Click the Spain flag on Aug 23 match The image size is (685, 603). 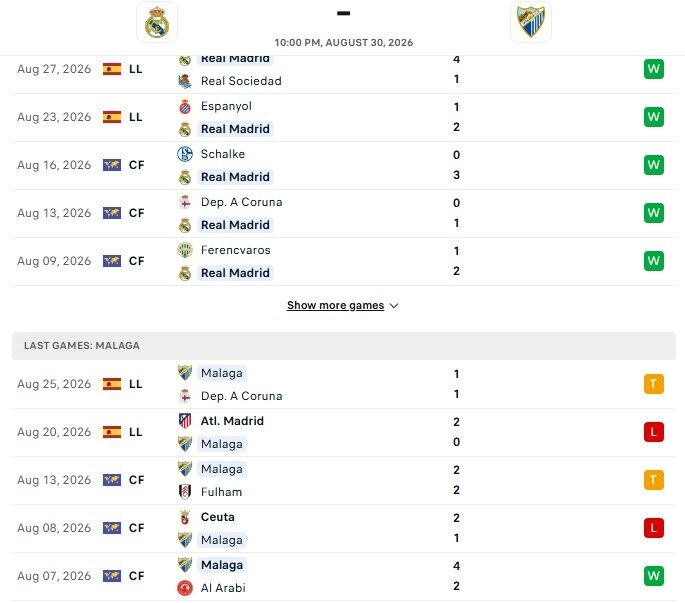[112, 117]
